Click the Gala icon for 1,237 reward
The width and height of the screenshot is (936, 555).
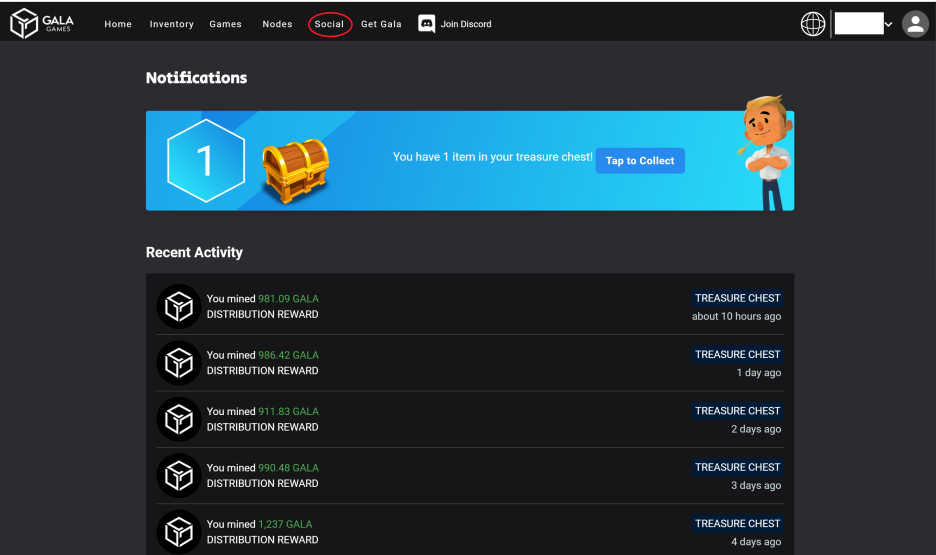pyautogui.click(x=178, y=532)
